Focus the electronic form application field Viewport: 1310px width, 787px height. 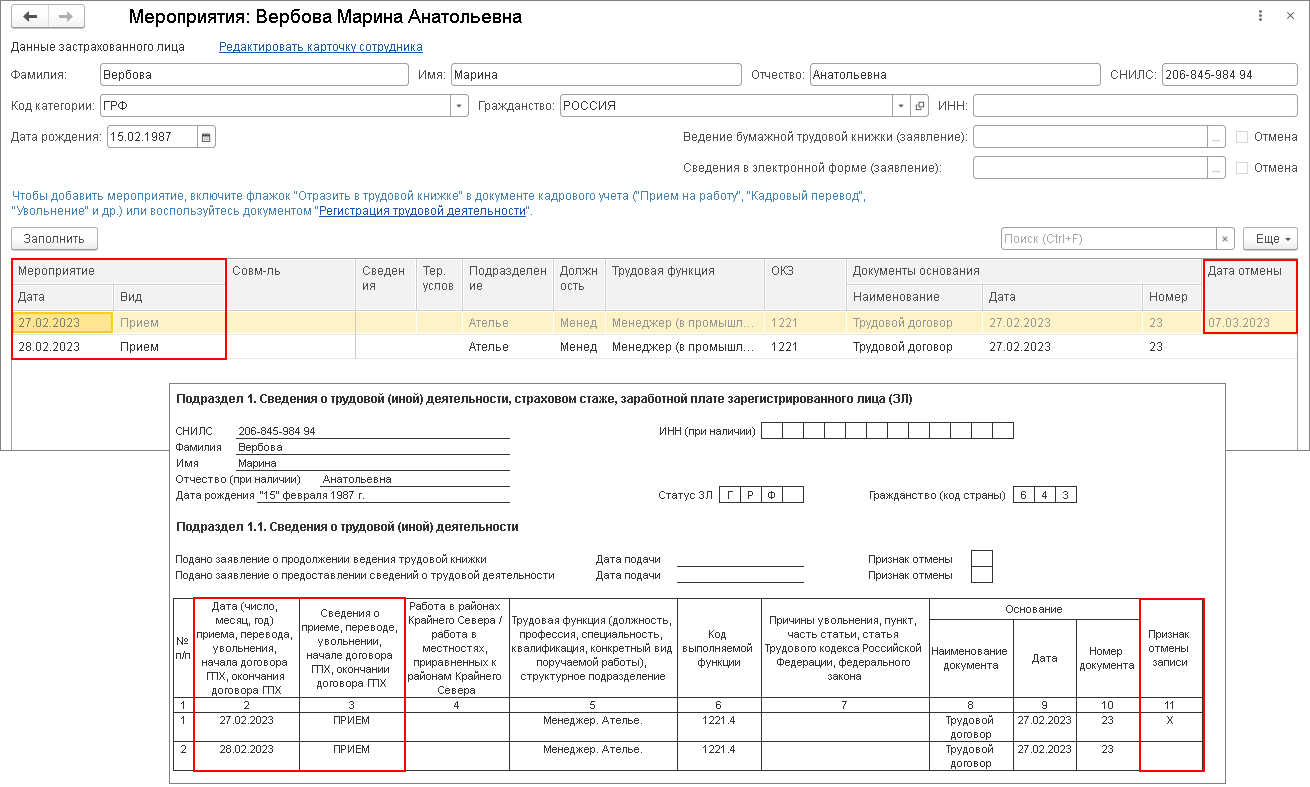[x=1090, y=168]
